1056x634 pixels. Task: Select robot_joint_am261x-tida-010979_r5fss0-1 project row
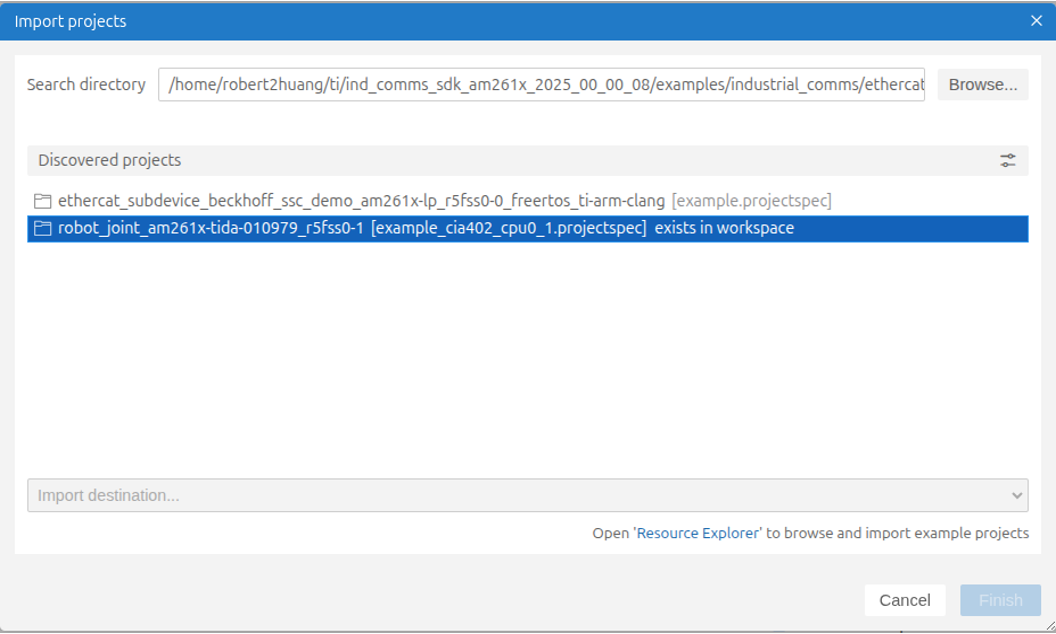point(527,228)
